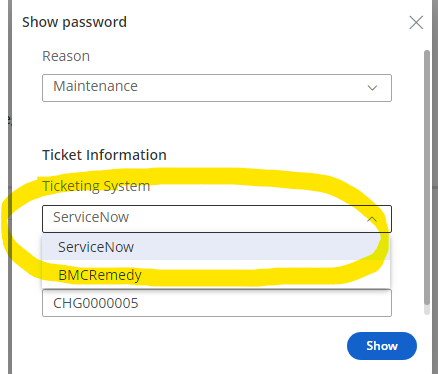Click the scrollbar track below the thumb

[x=427, y=310]
